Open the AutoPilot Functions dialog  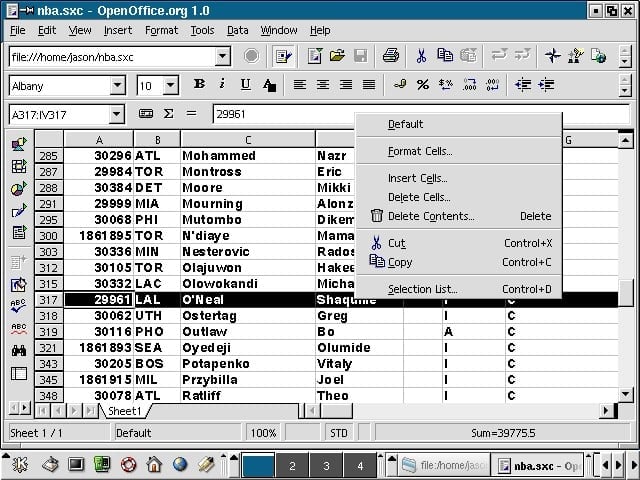pos(146,113)
